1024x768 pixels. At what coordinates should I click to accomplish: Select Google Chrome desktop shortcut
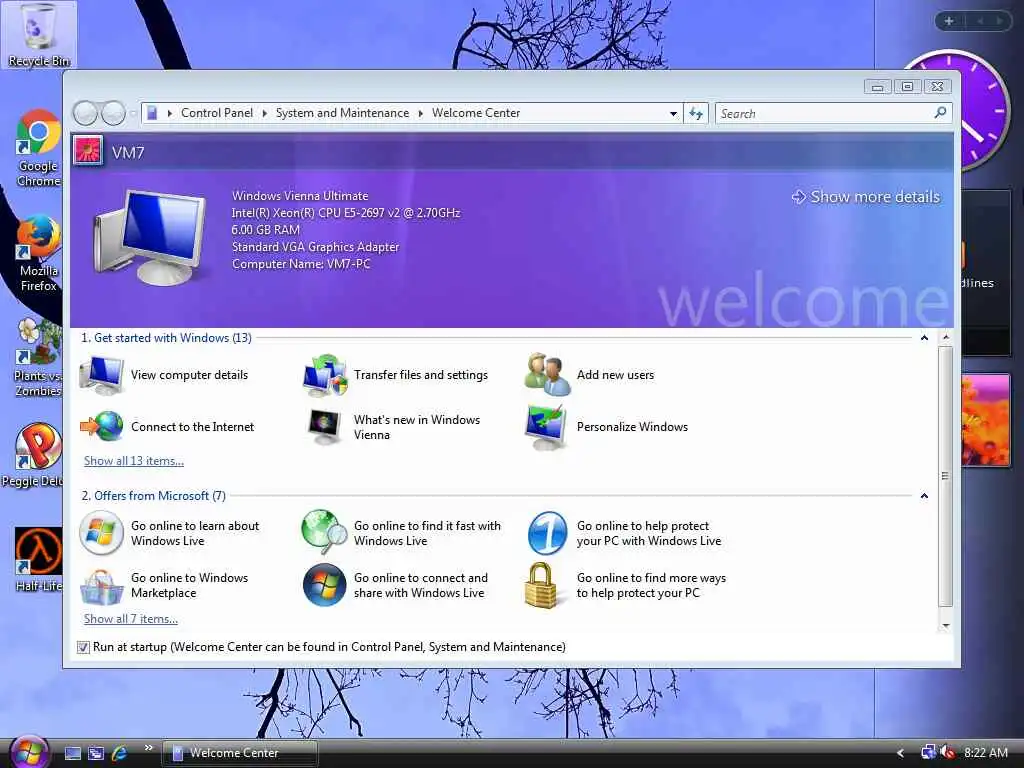39,149
